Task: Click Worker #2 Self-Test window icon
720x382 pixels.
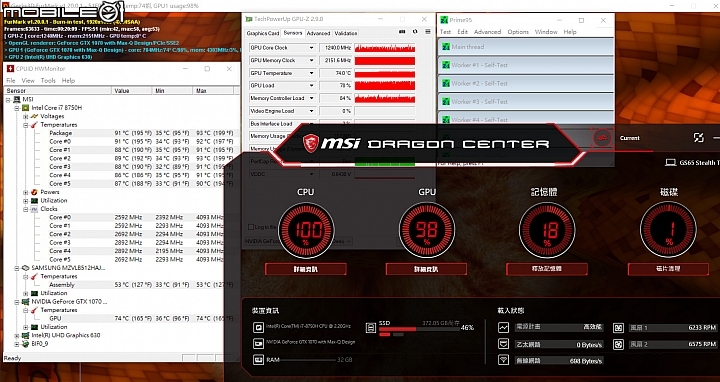Action: click(445, 84)
